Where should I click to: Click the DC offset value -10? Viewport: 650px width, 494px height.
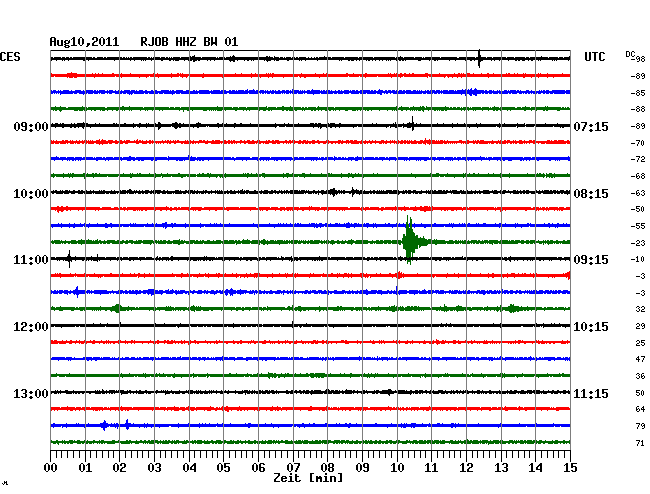pyautogui.click(x=638, y=259)
